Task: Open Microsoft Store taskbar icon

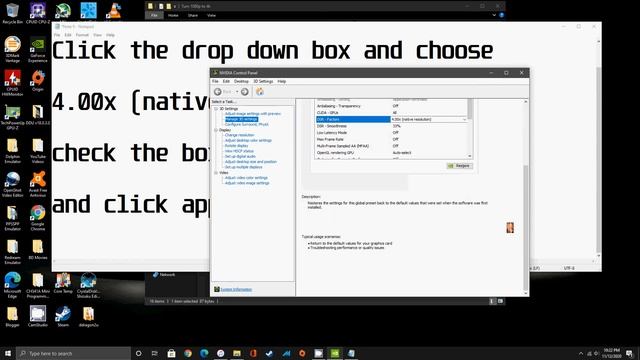Action: click(171, 353)
